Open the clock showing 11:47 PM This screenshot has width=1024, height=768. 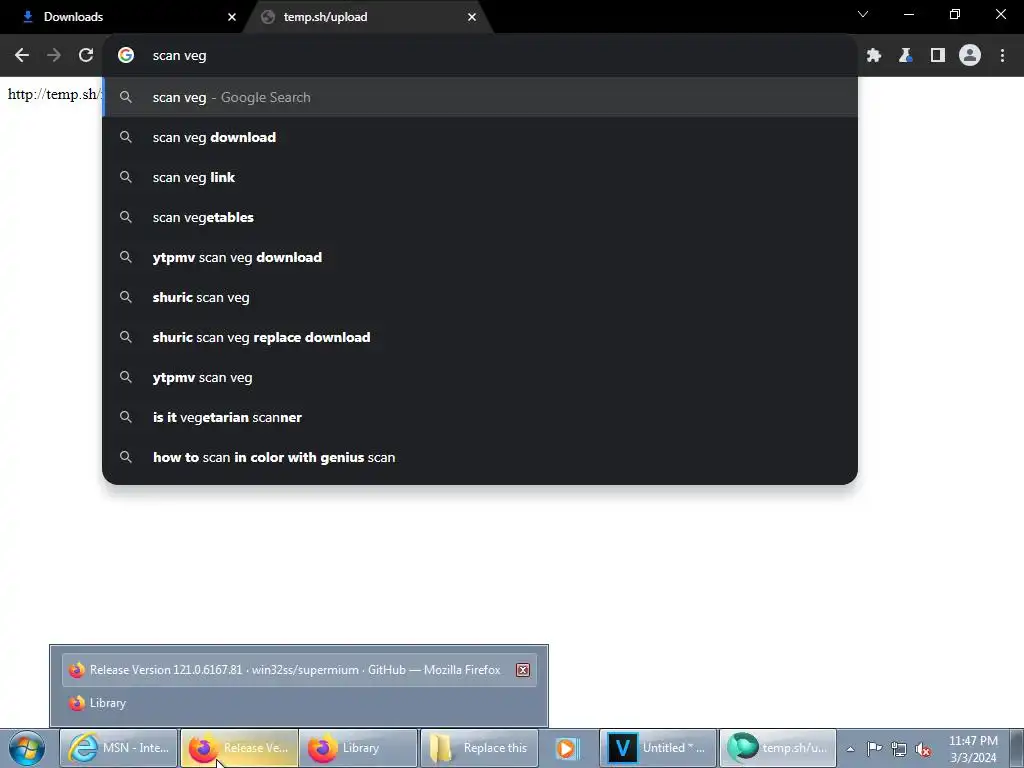coord(973,749)
